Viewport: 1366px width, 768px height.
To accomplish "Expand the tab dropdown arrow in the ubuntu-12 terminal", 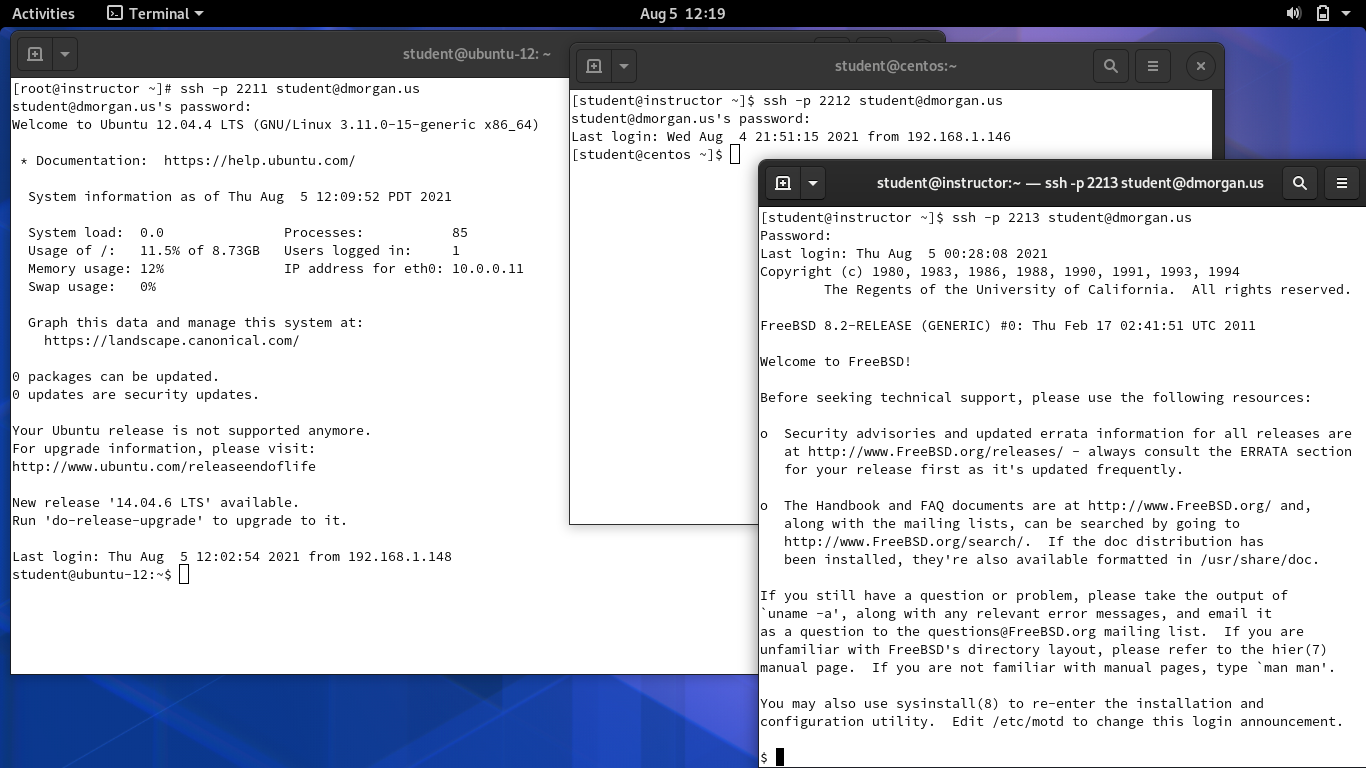I will pyautogui.click(x=64, y=54).
